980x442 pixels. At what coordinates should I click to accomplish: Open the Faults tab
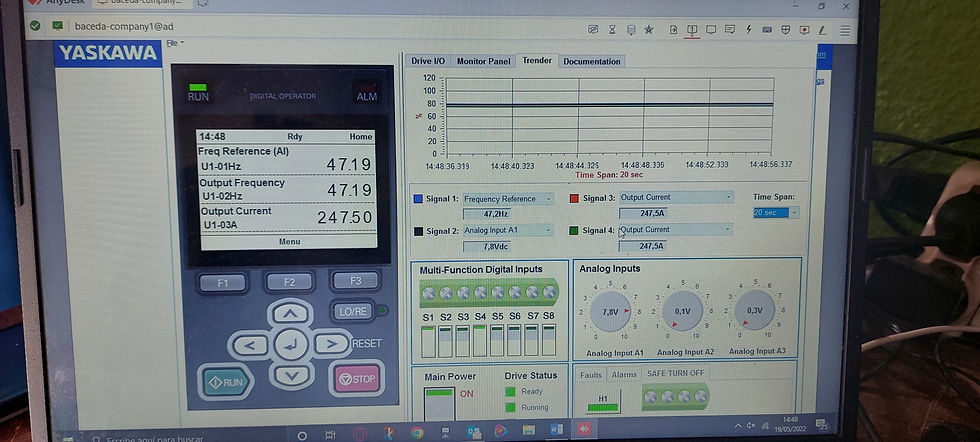[x=591, y=374]
